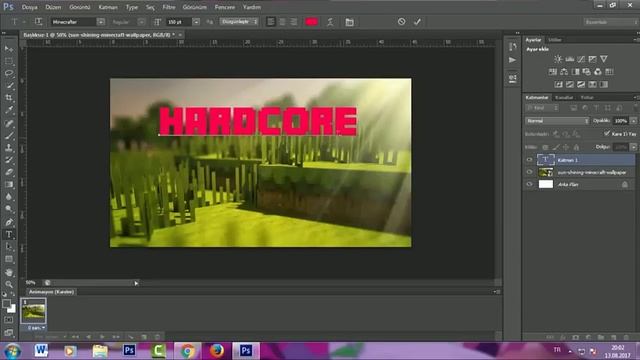Open the foreground color picker
The image size is (640, 360).
click(6, 304)
